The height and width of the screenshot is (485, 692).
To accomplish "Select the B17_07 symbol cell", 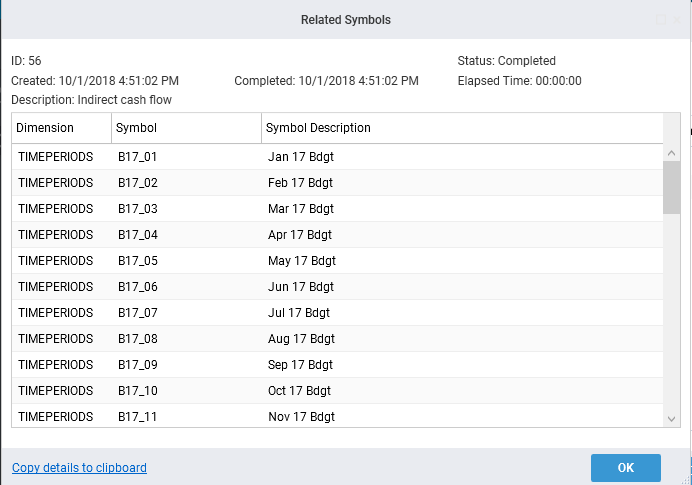I will (x=137, y=313).
